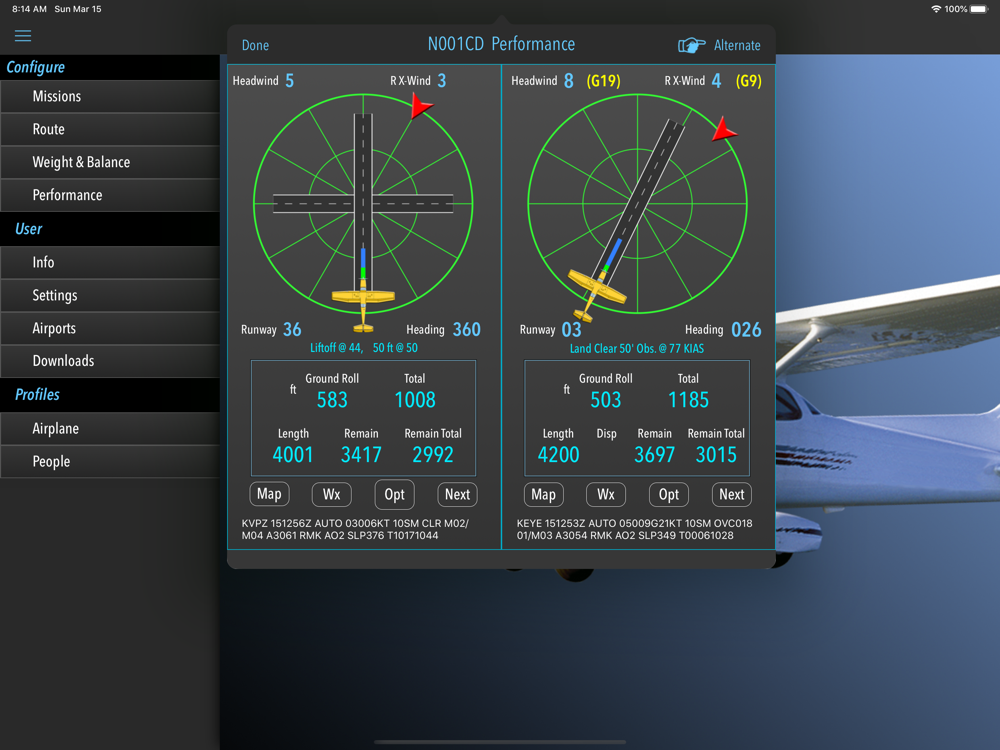Tap Opt button under KEYE landing data

(669, 494)
